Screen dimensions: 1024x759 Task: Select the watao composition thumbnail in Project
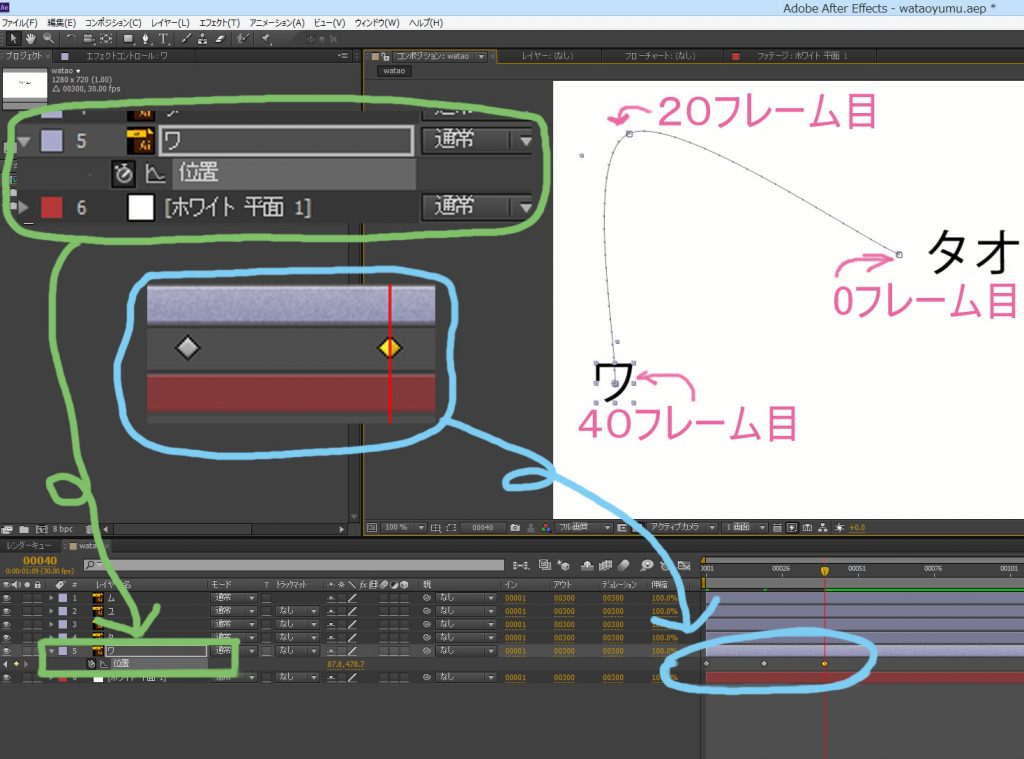point(25,84)
